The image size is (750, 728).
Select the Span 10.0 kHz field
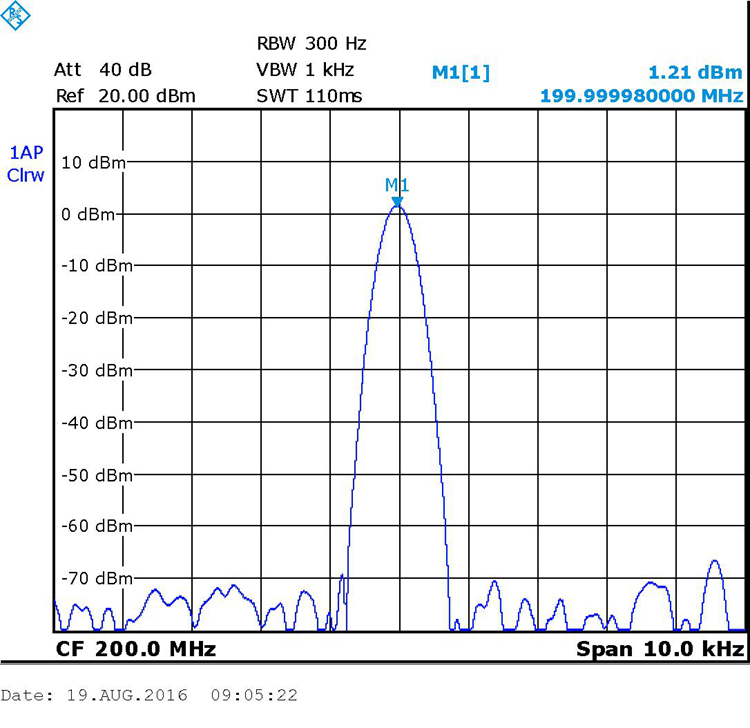659,649
